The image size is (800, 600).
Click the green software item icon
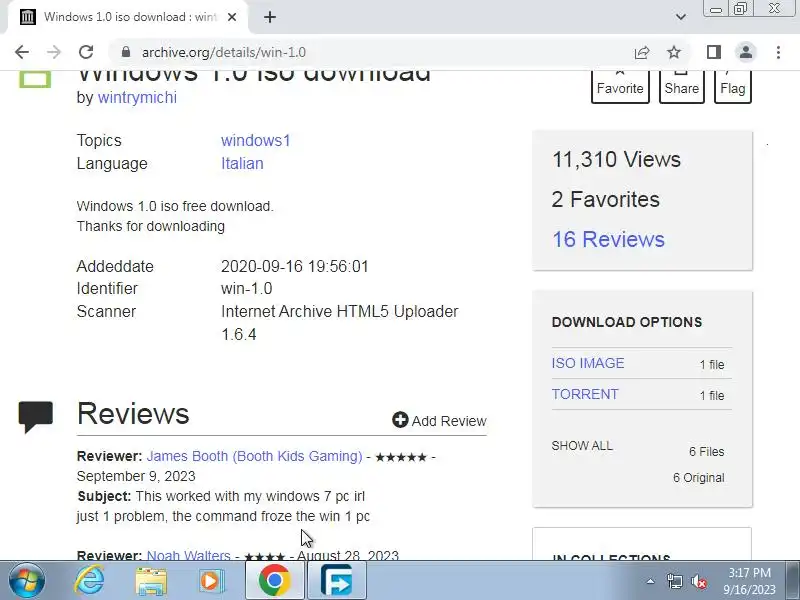35,79
